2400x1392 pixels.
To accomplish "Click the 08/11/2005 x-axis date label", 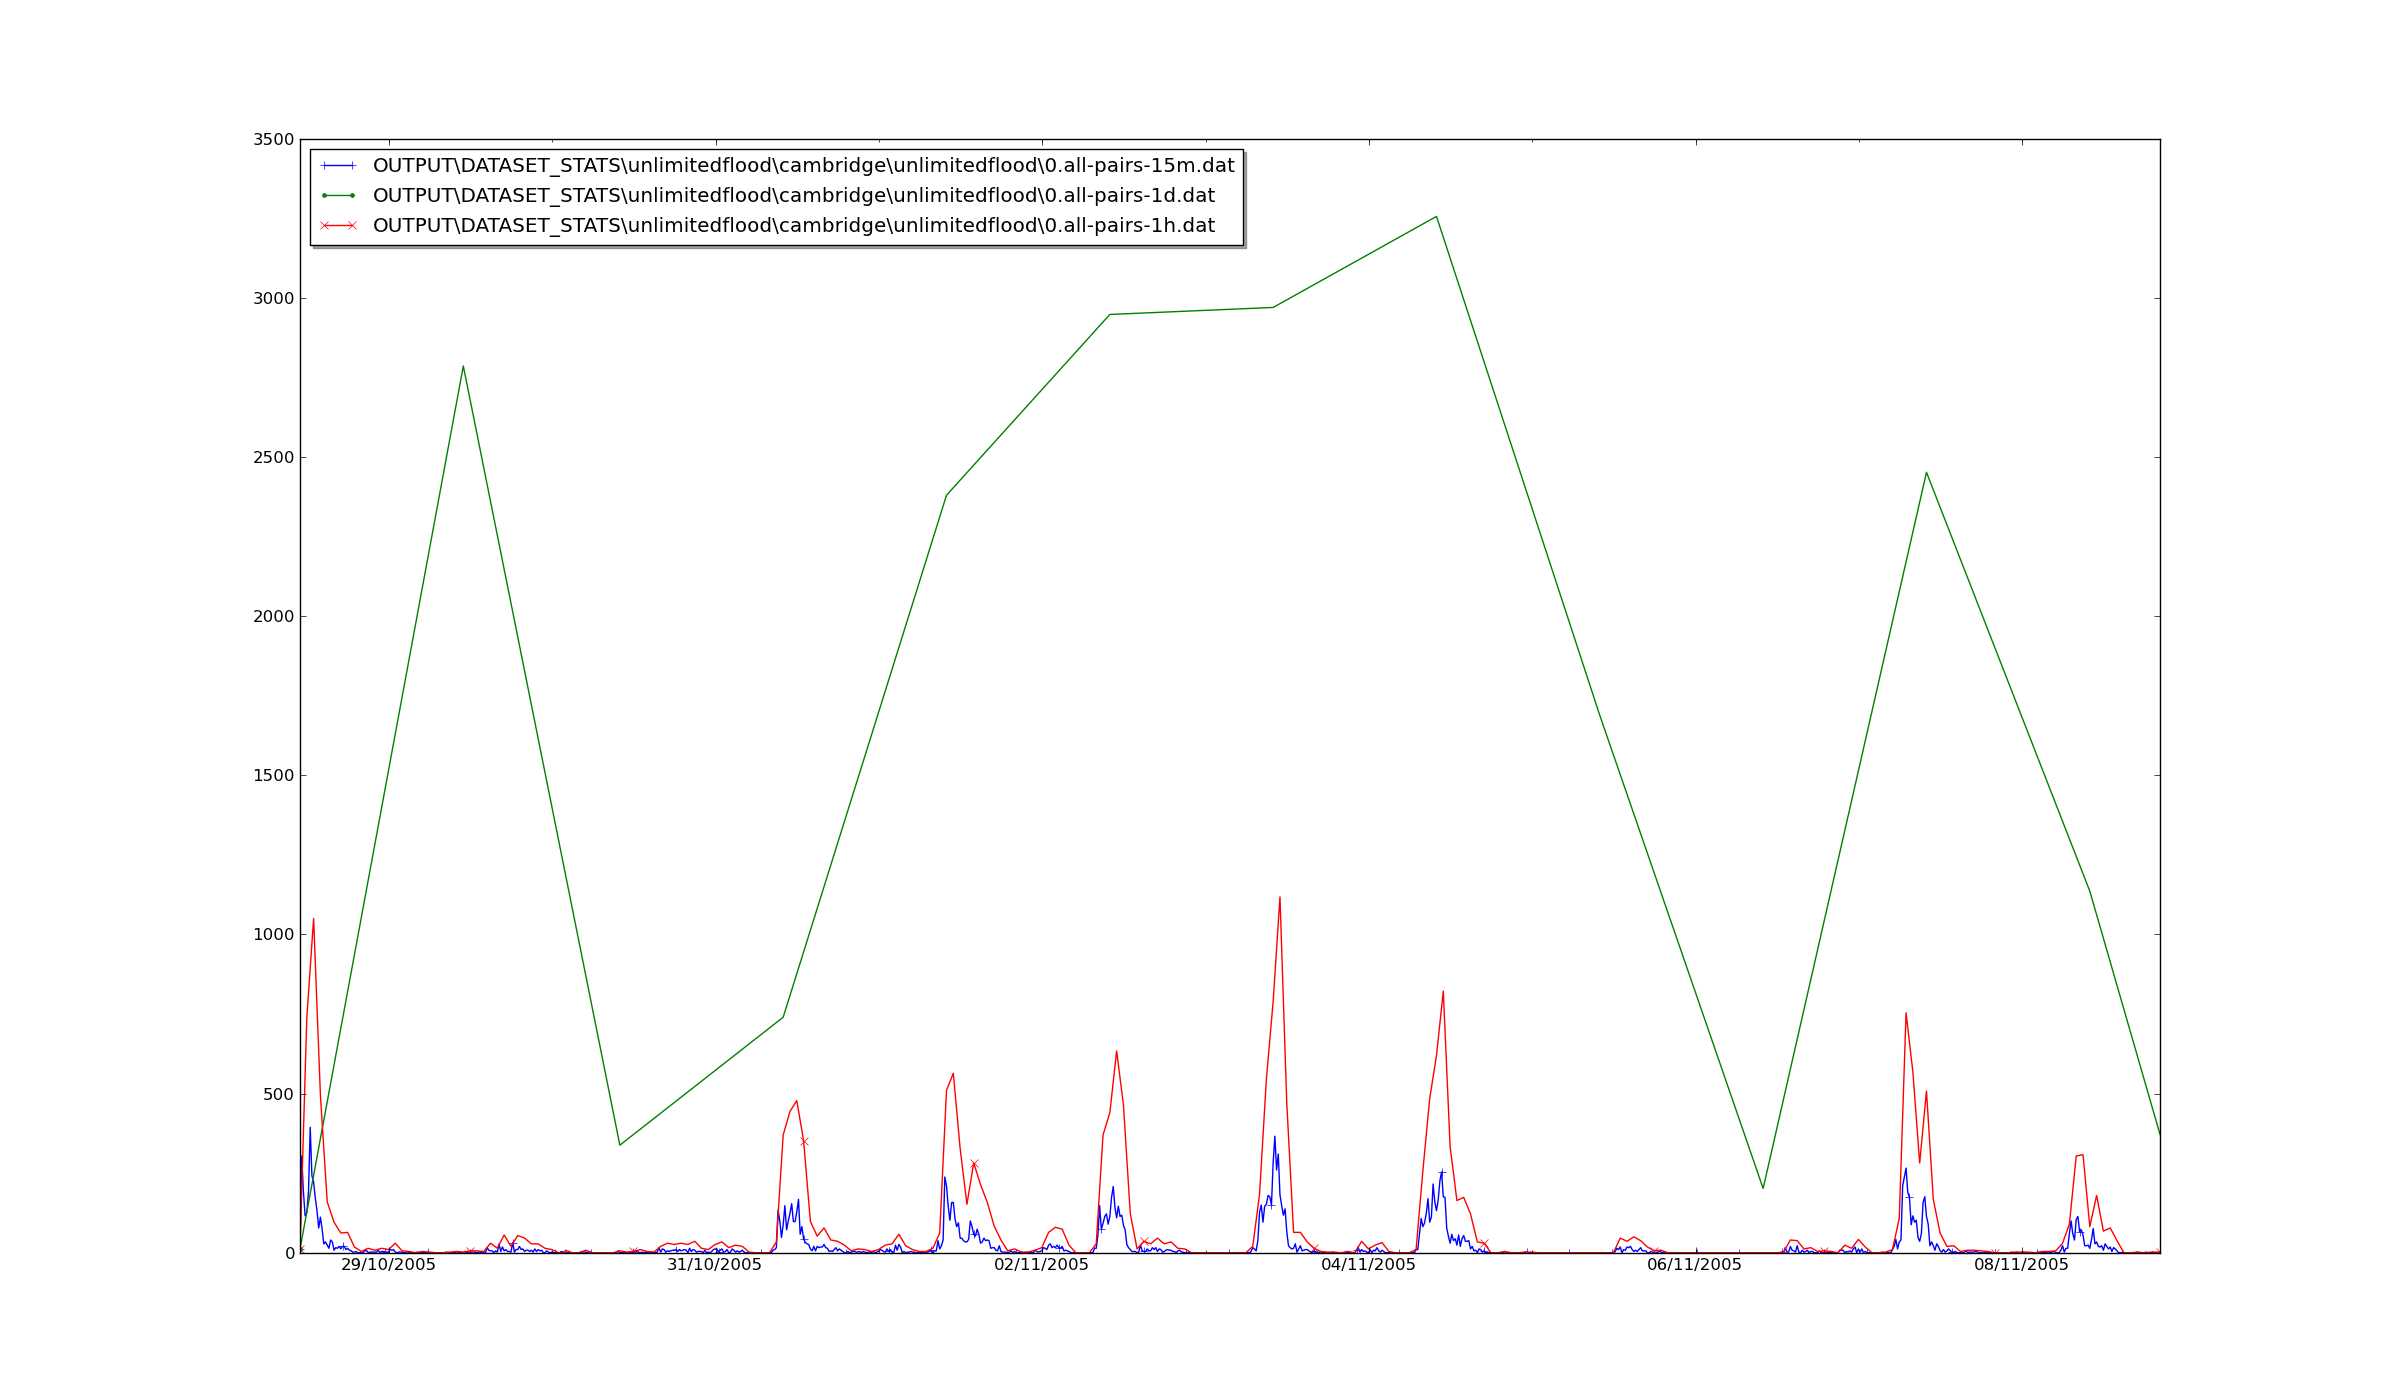I will (2021, 1265).
